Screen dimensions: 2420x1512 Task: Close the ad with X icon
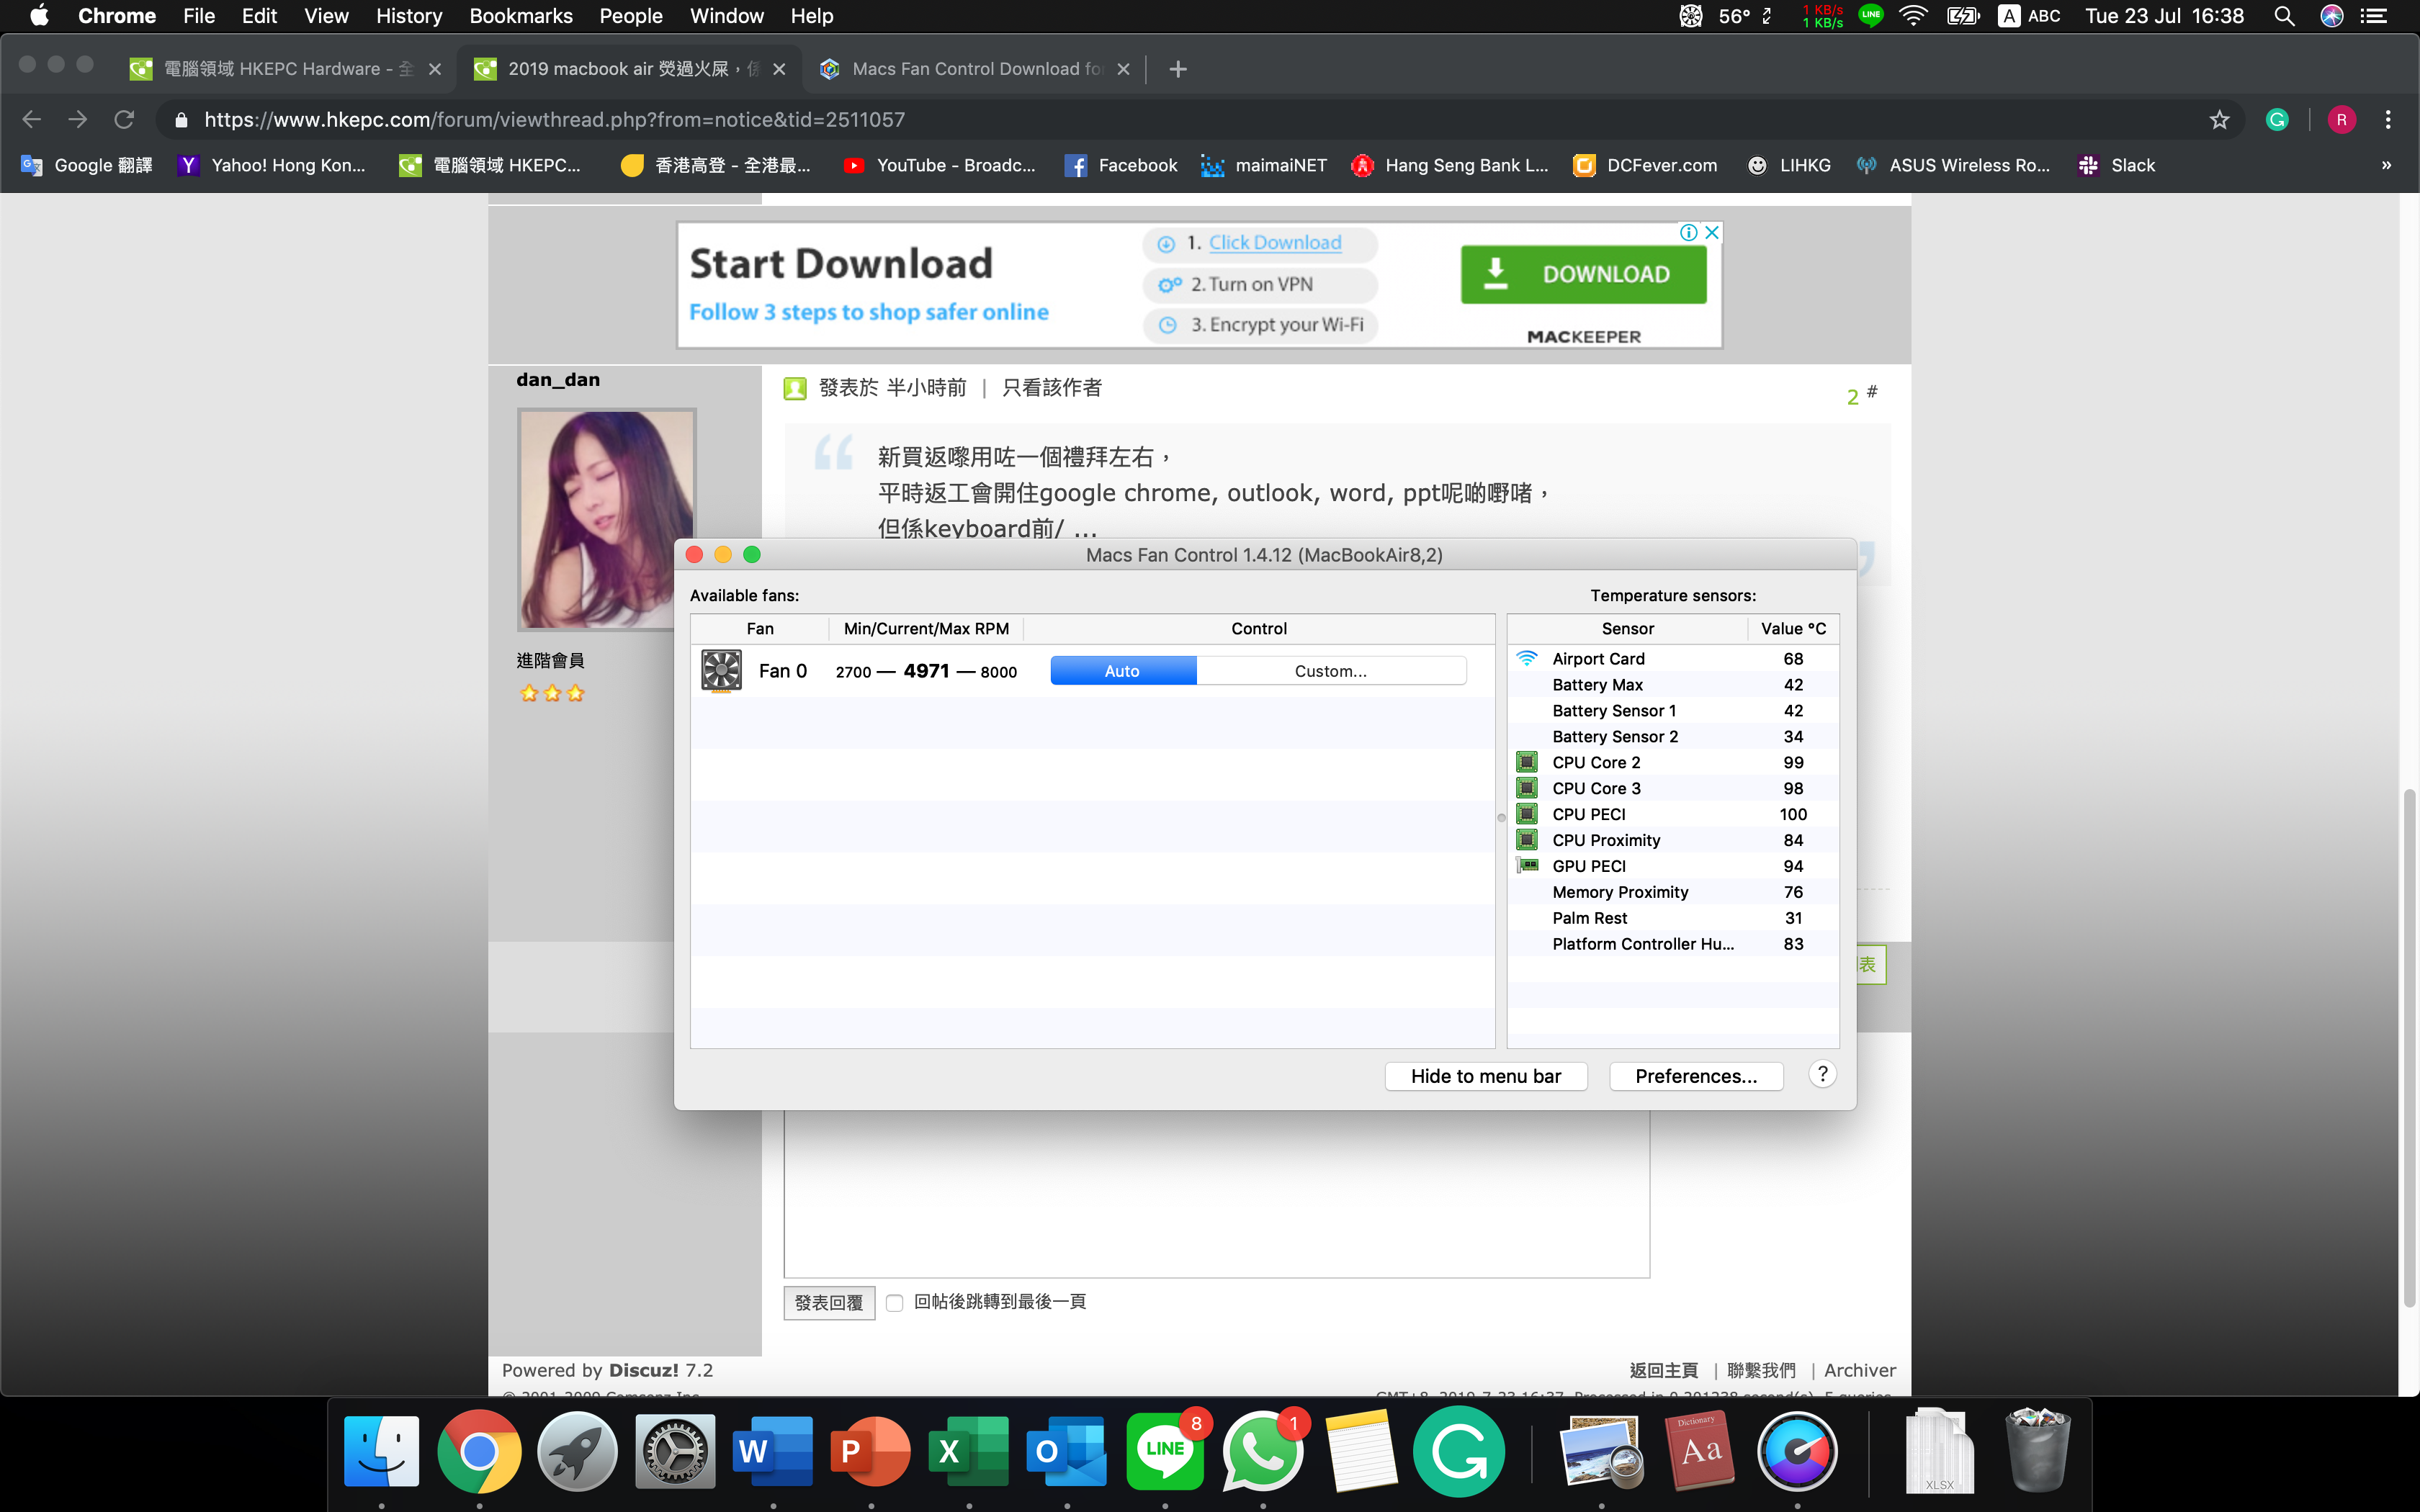[1712, 232]
